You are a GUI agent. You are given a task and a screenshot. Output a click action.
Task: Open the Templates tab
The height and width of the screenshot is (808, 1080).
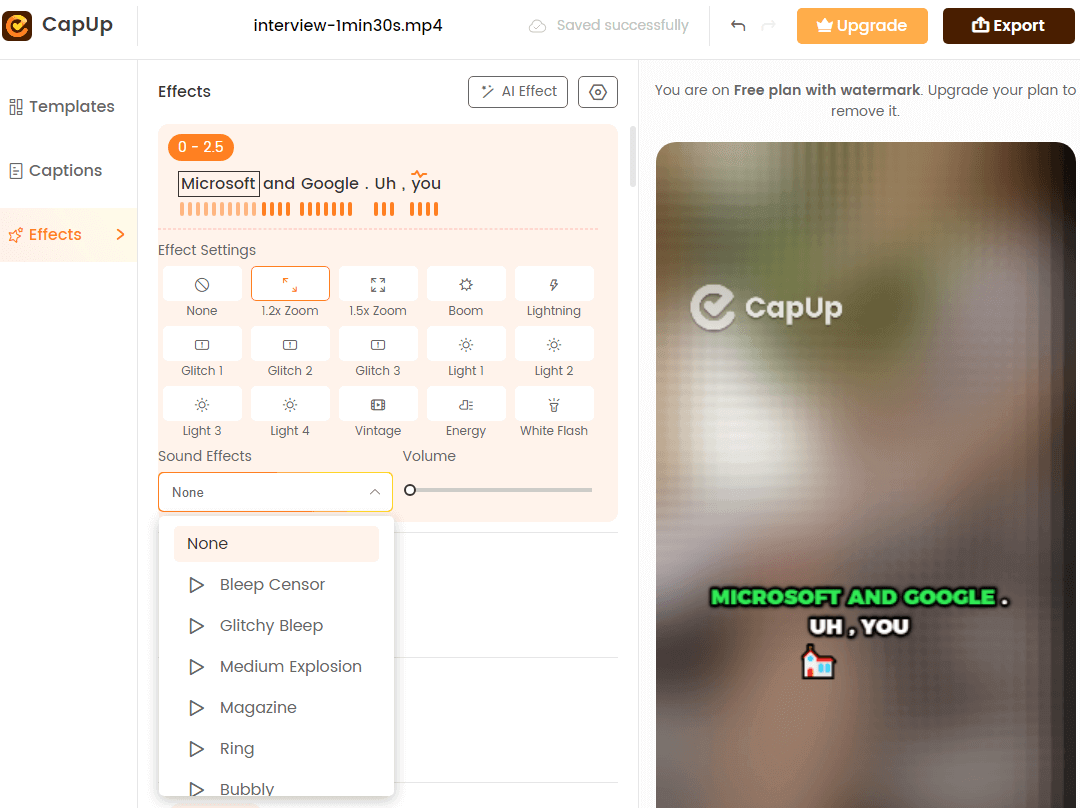click(62, 107)
